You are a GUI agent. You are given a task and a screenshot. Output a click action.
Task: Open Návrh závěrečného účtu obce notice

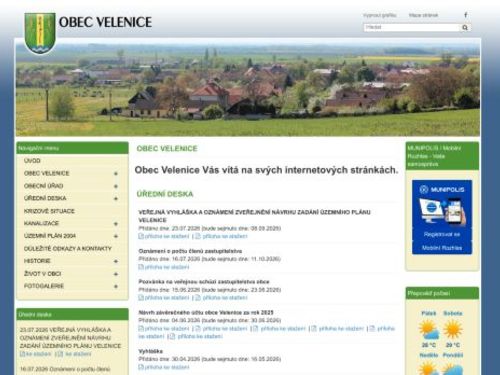tap(206, 312)
